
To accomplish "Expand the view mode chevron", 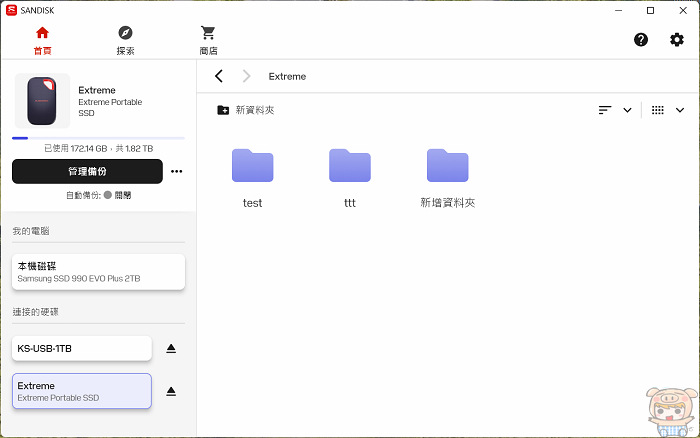I will click(679, 110).
